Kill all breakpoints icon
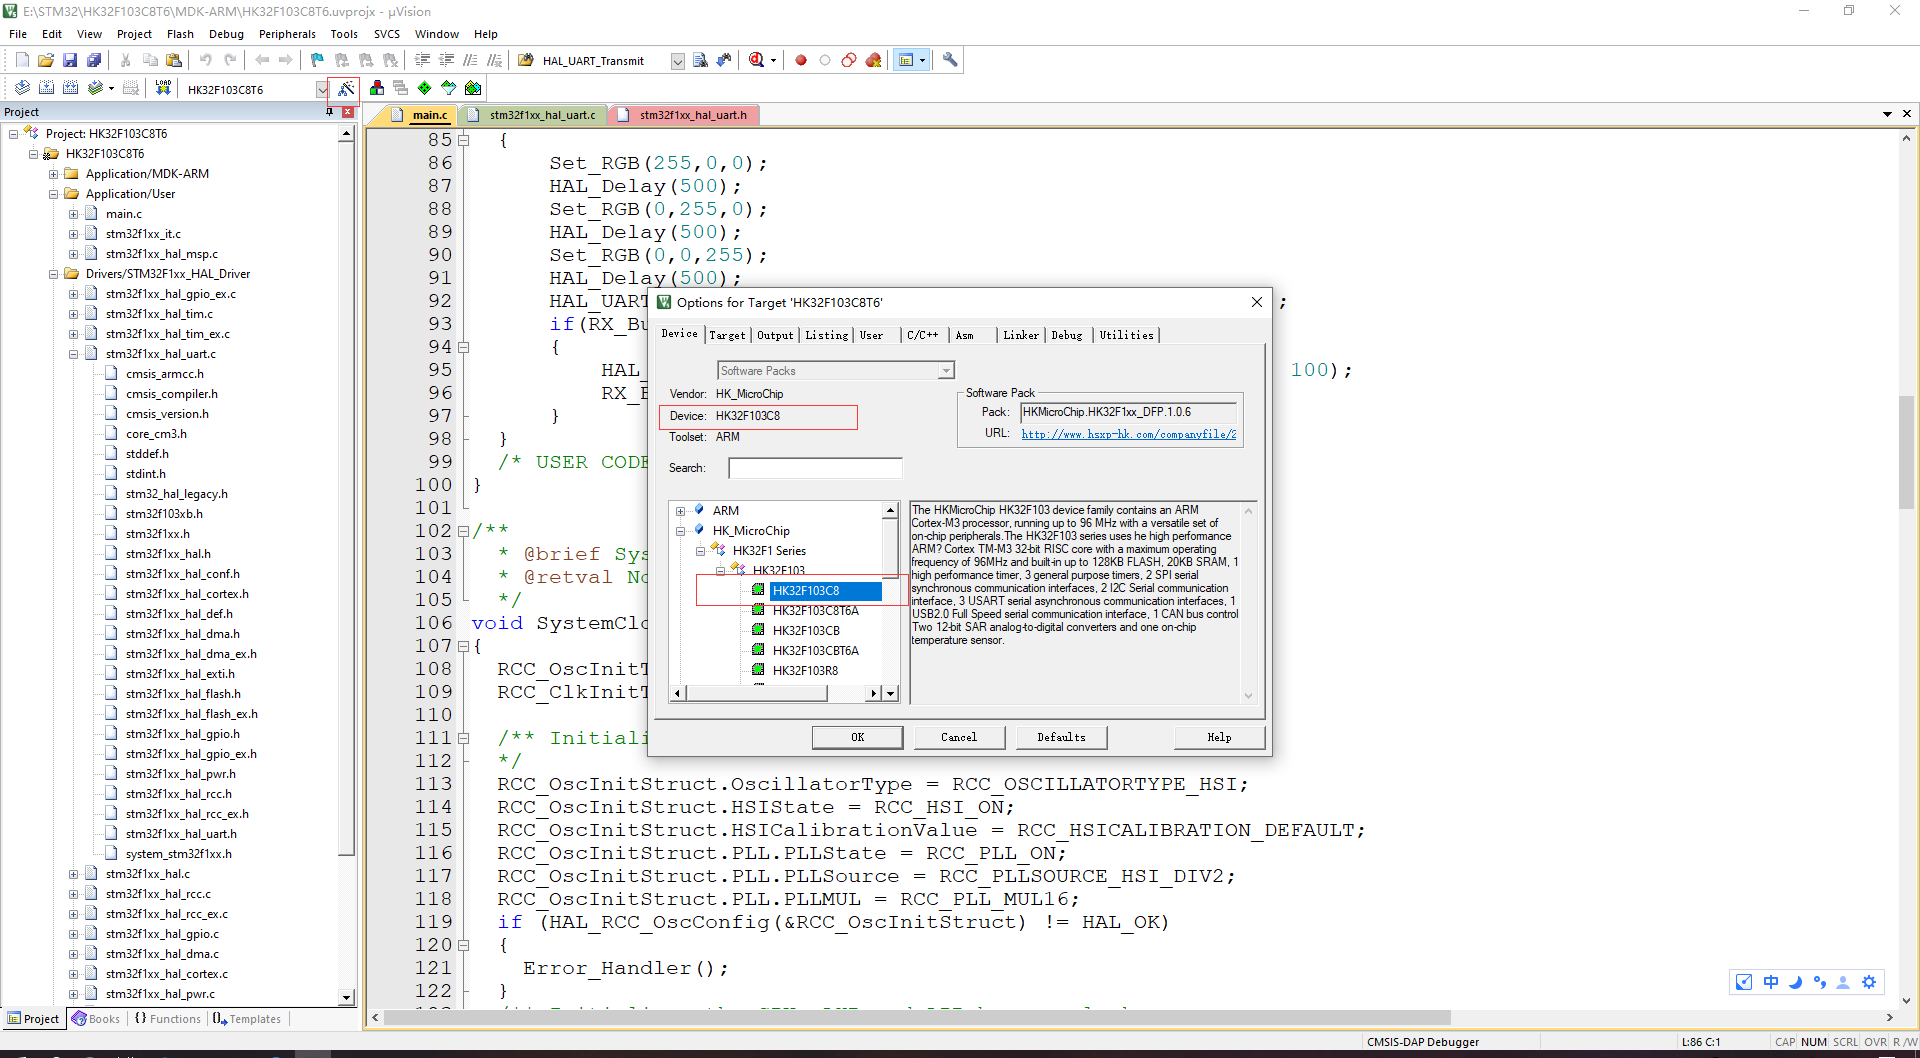1920x1058 pixels. click(x=873, y=60)
